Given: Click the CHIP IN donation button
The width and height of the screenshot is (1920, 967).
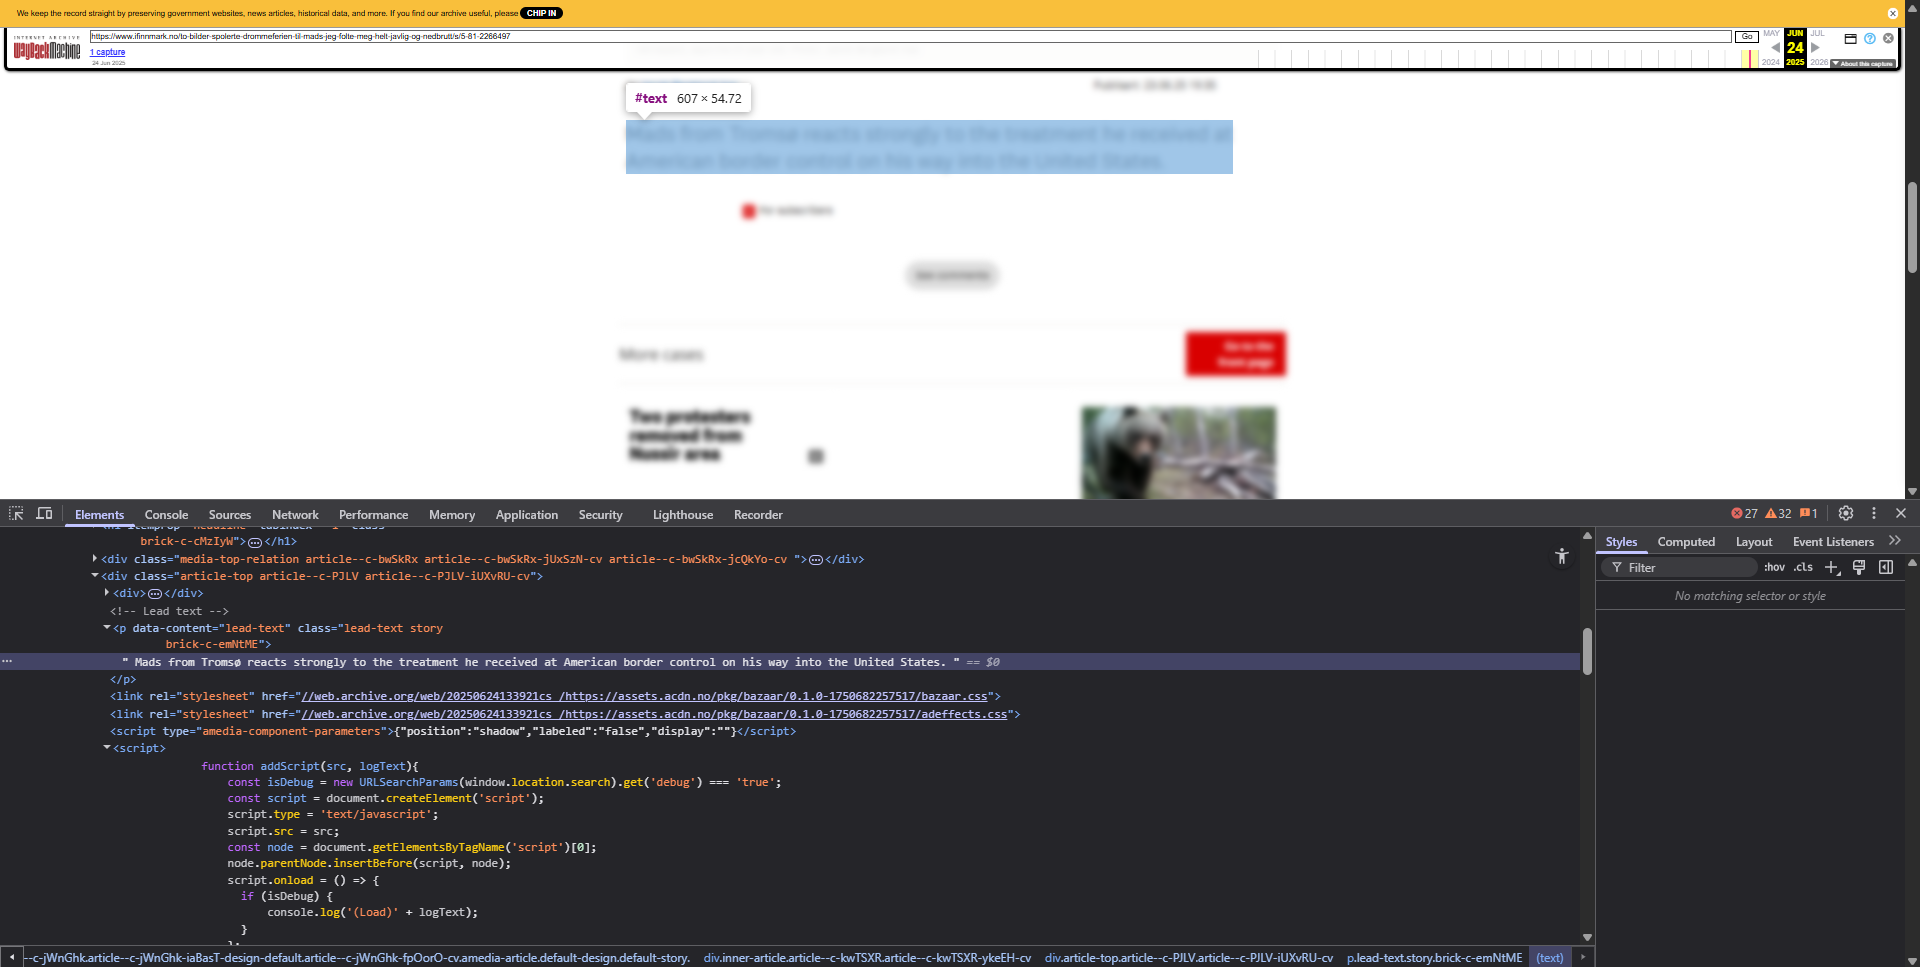Looking at the screenshot, I should 541,13.
